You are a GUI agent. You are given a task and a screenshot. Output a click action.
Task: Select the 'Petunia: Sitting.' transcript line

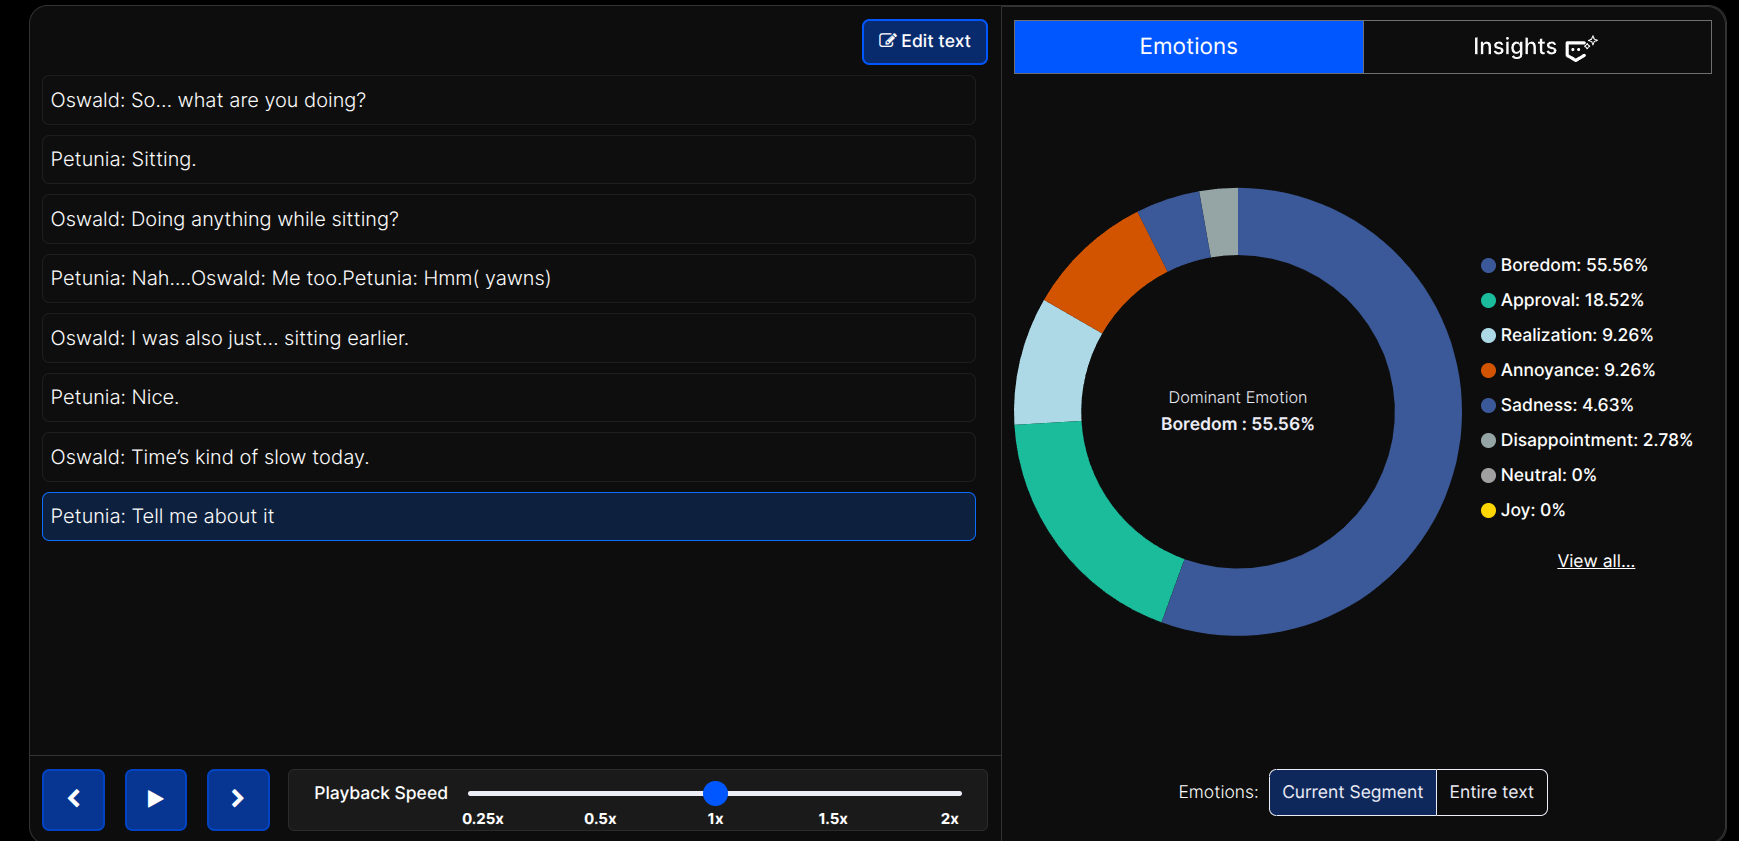[x=508, y=160]
